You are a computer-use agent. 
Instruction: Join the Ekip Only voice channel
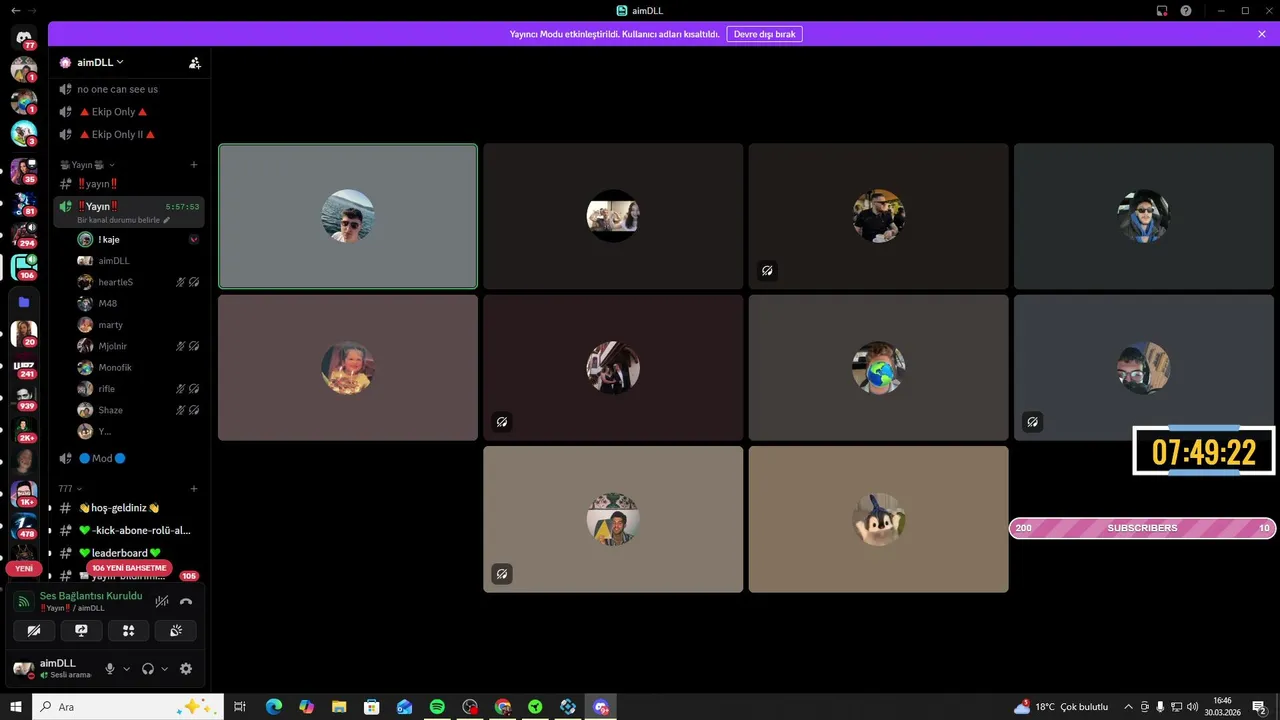click(x=128, y=112)
